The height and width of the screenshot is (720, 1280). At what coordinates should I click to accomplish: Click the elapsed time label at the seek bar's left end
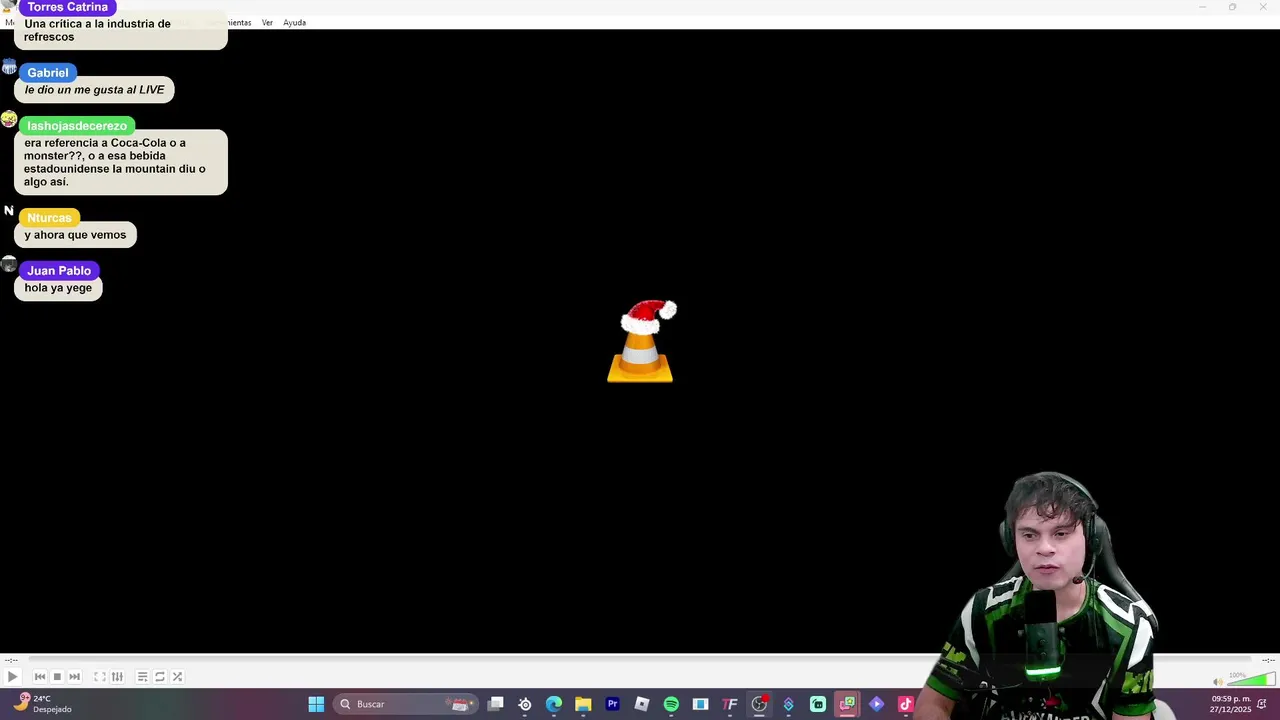[x=11, y=660]
